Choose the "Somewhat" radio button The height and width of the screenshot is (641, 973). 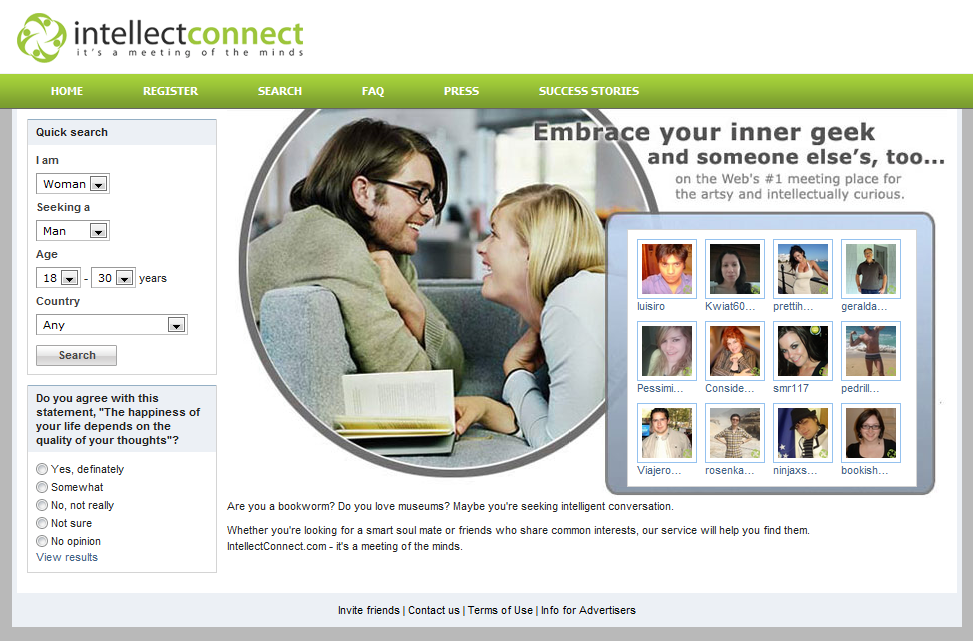point(42,487)
